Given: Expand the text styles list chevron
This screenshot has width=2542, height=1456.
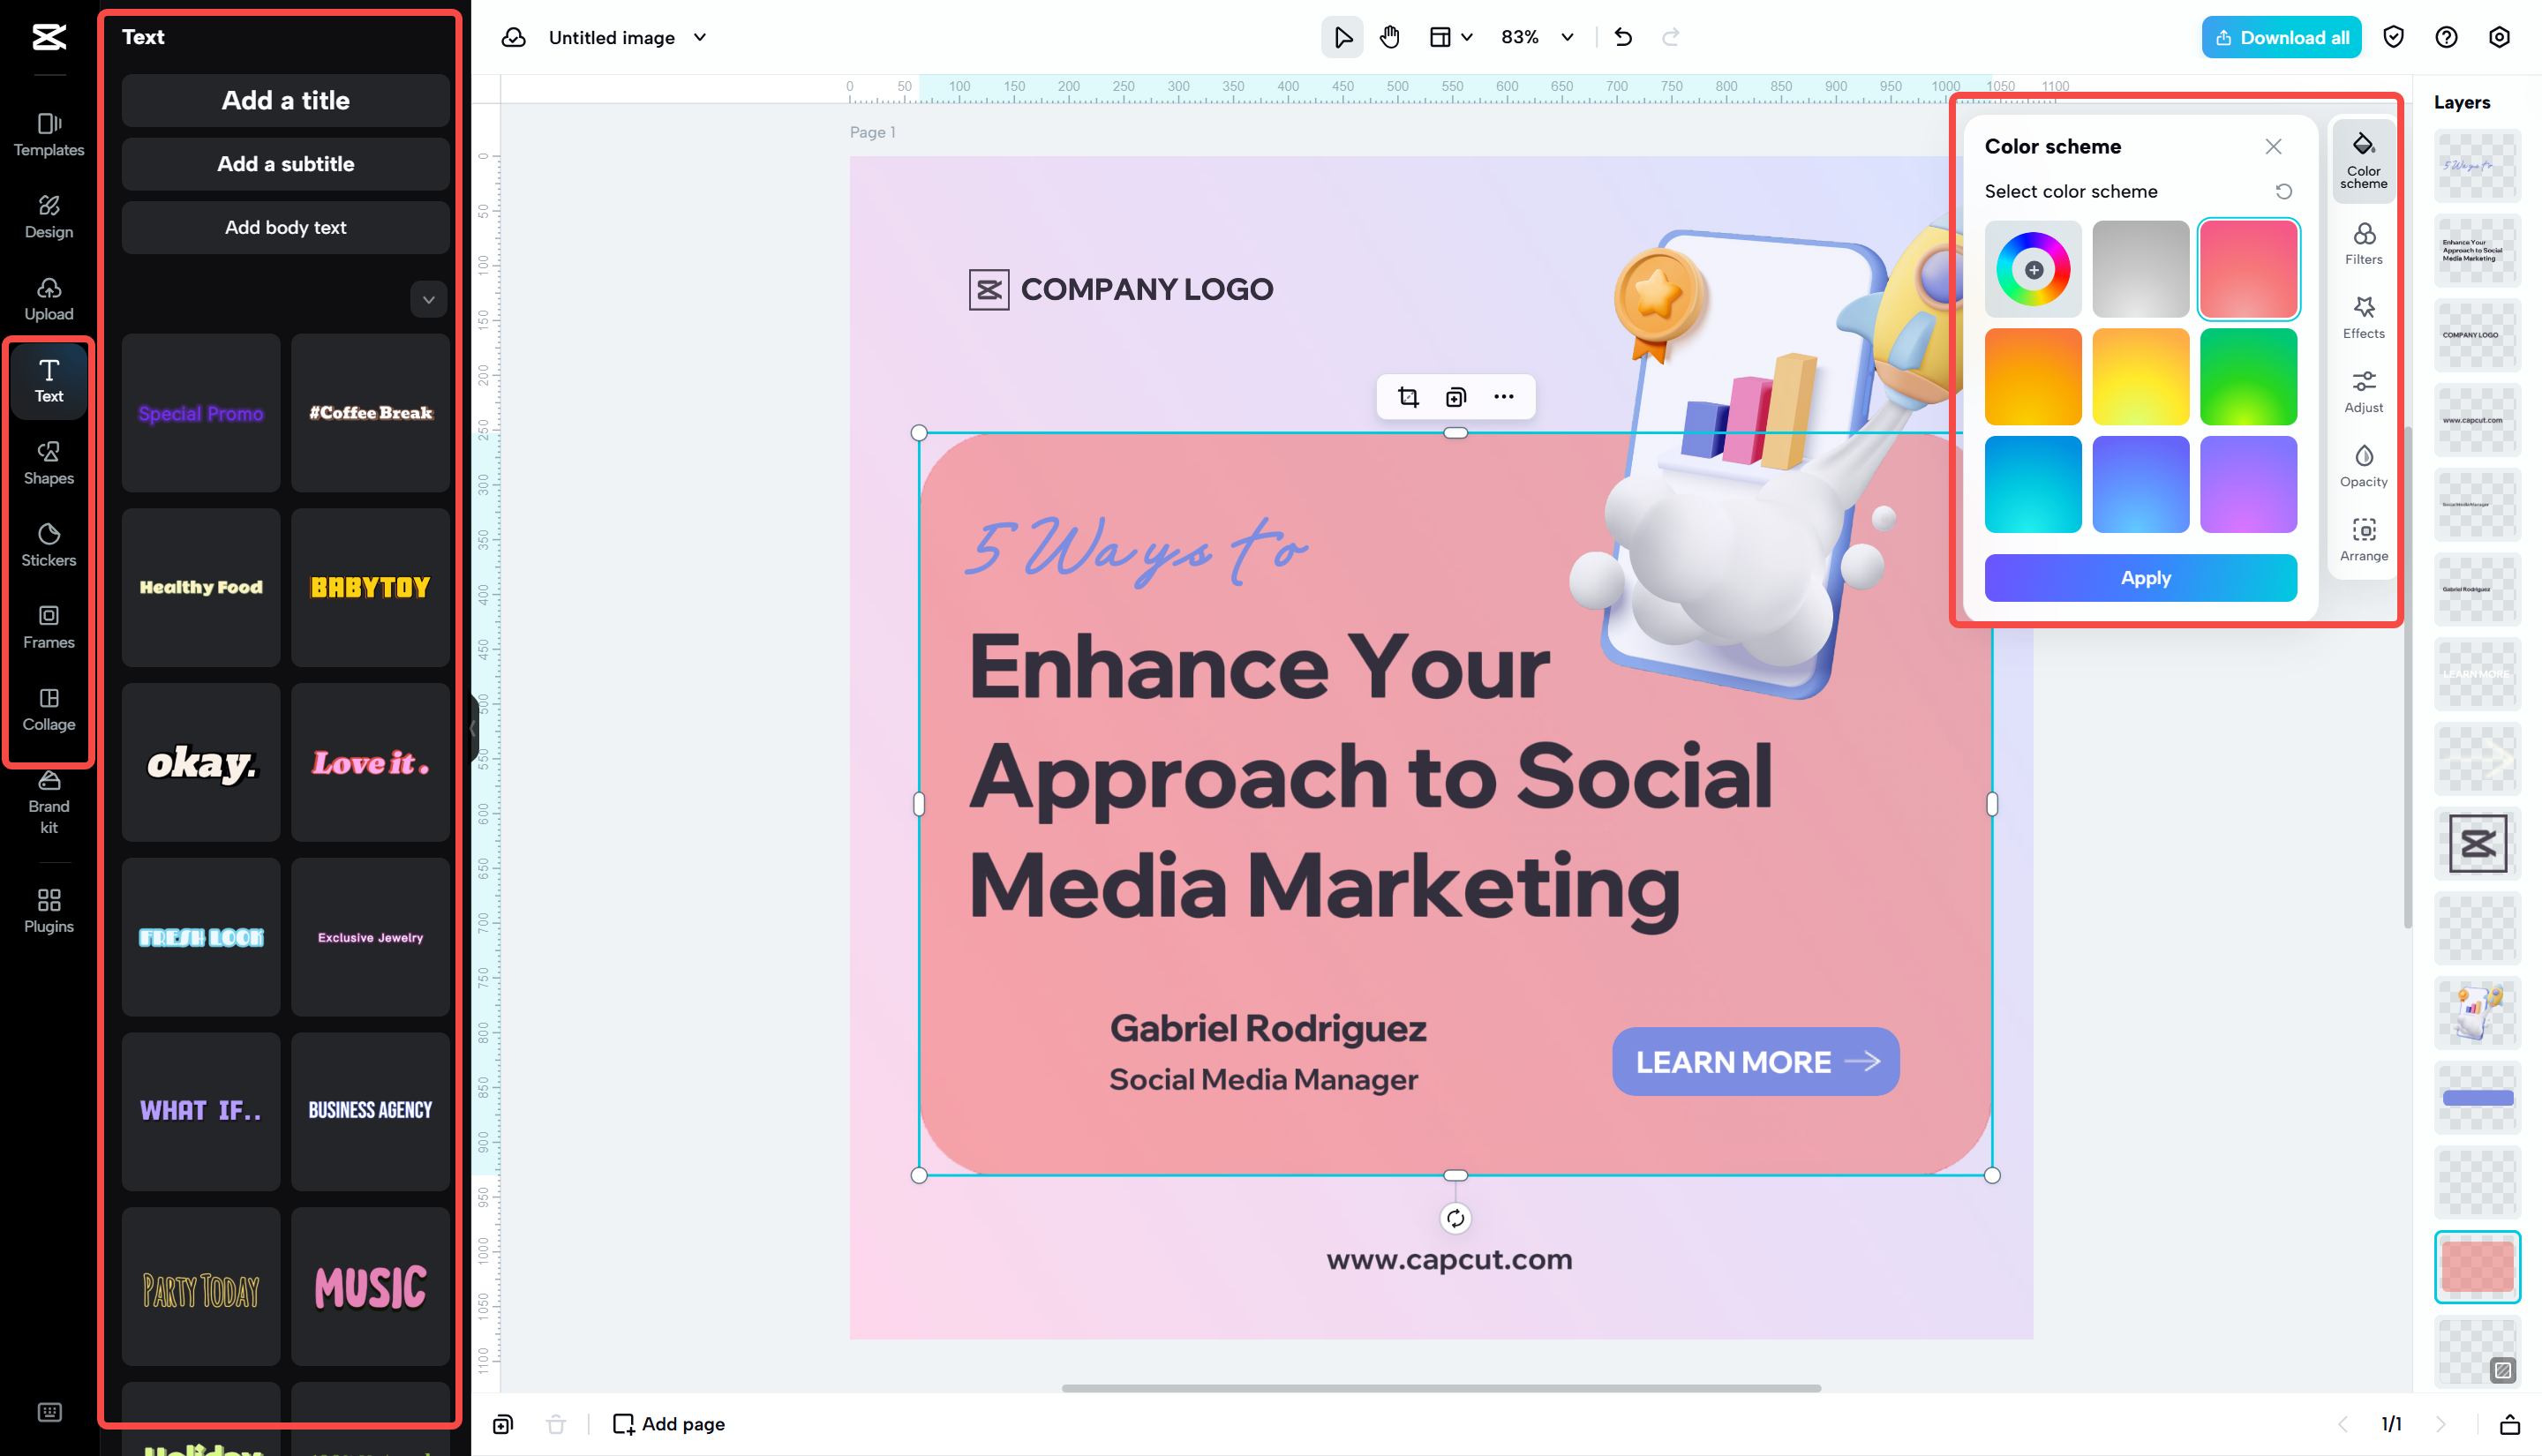Looking at the screenshot, I should click(x=428, y=299).
